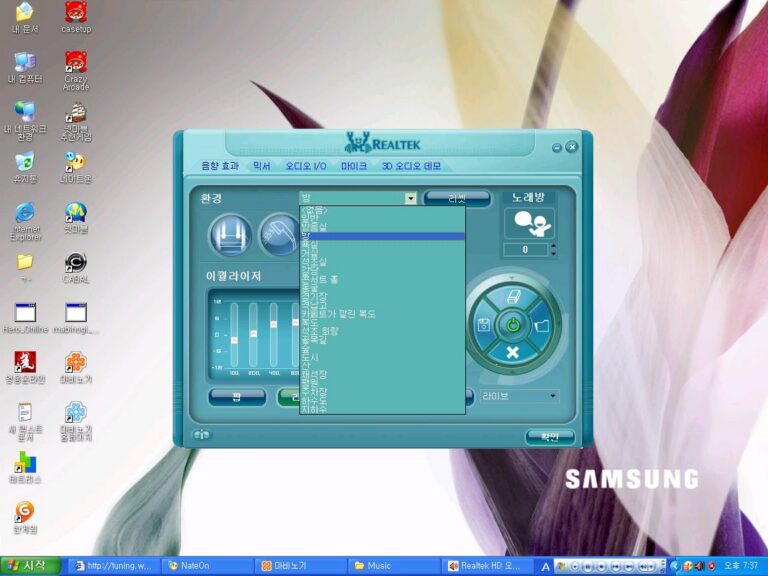Select the shower-head environment icon

pyautogui.click(x=279, y=236)
